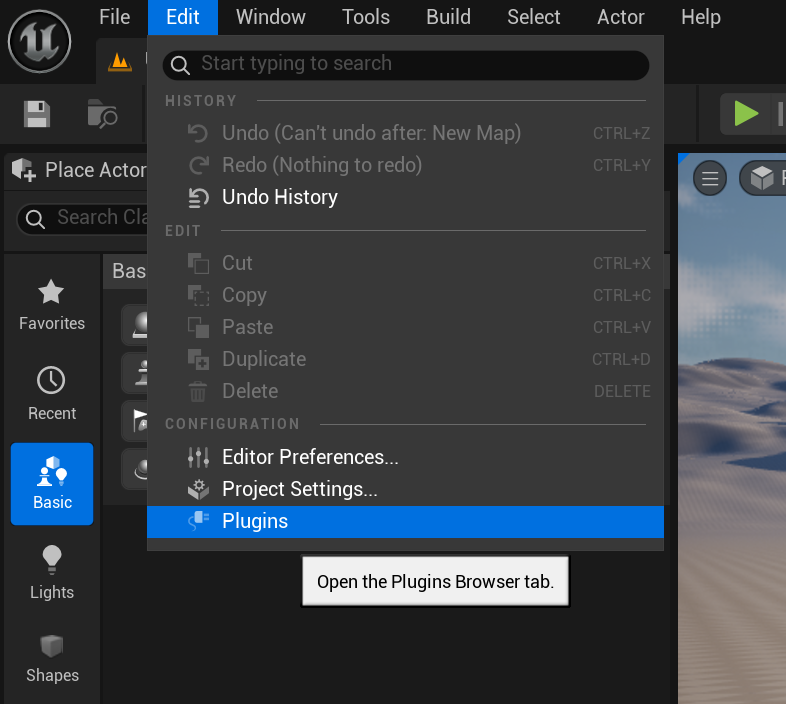
Task: Open viewport hamburger options menu
Action: click(x=710, y=179)
